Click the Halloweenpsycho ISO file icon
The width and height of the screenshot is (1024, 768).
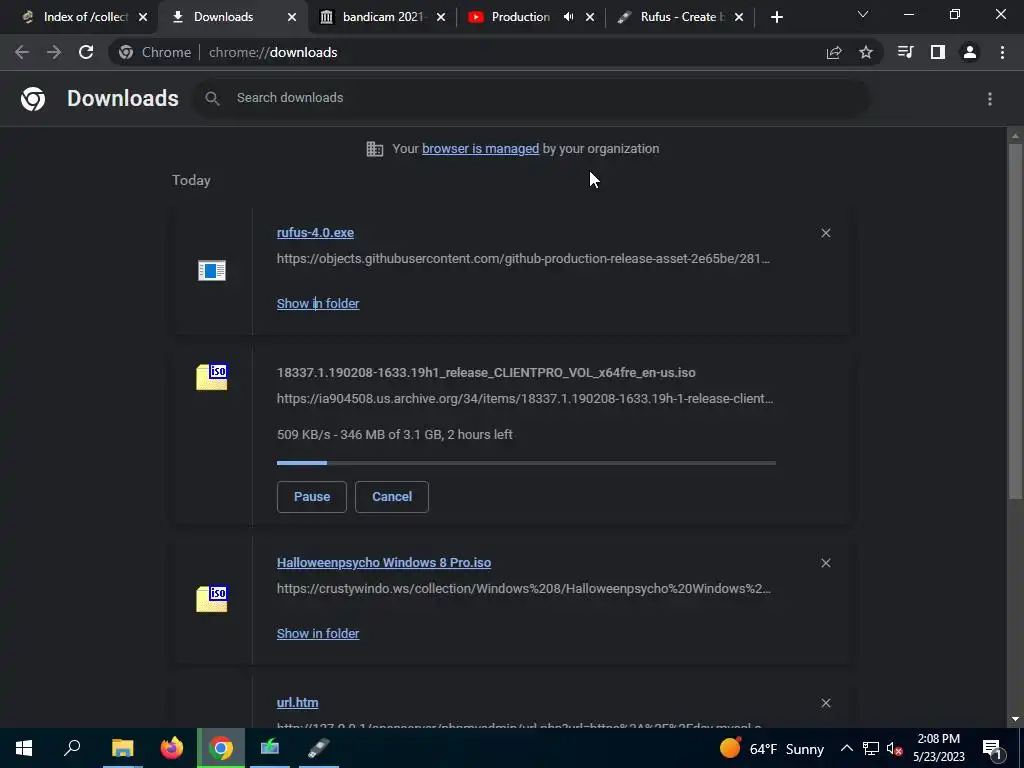(x=212, y=598)
